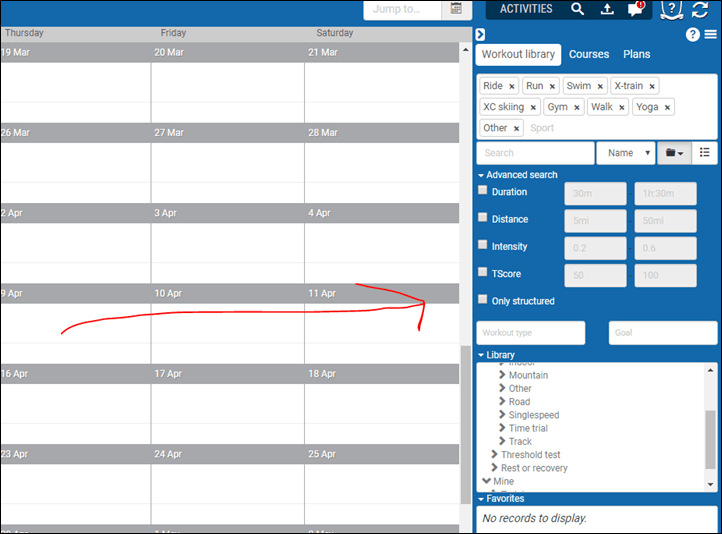The height and width of the screenshot is (534, 722).
Task: Open the calendar date picker icon
Action: click(x=456, y=9)
